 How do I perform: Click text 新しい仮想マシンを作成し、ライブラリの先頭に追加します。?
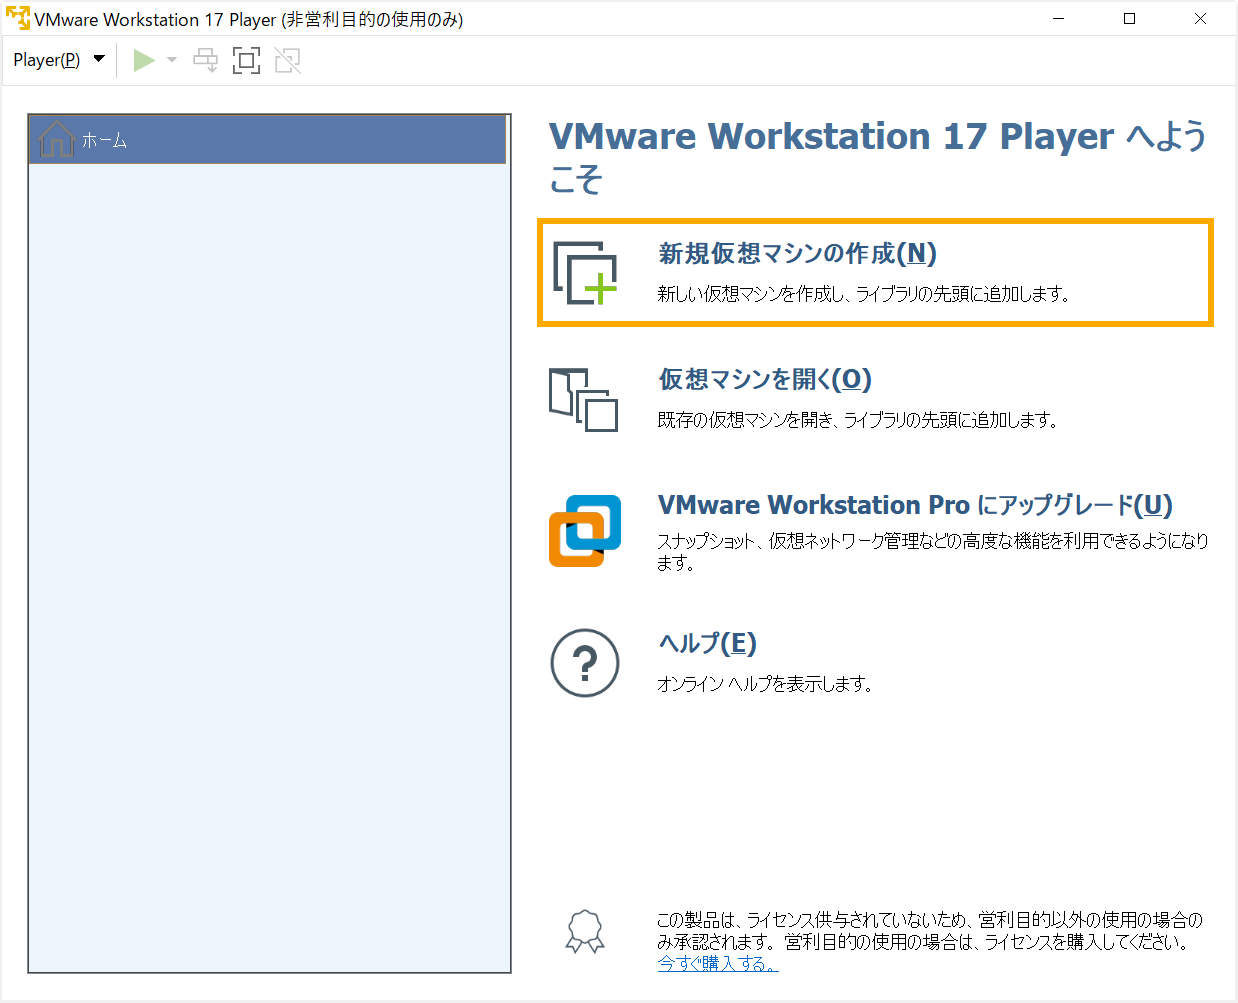[864, 294]
